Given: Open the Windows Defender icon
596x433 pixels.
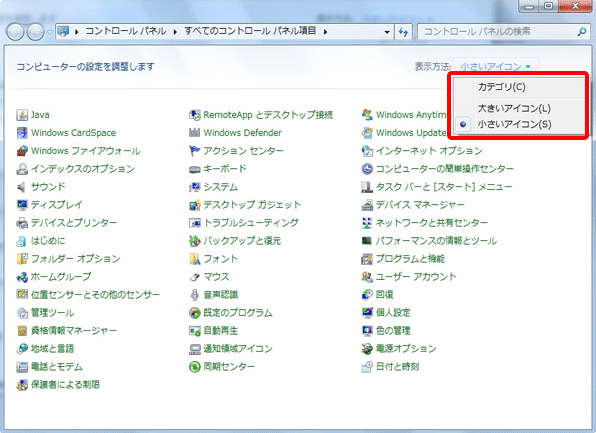Looking at the screenshot, I should coord(195,133).
